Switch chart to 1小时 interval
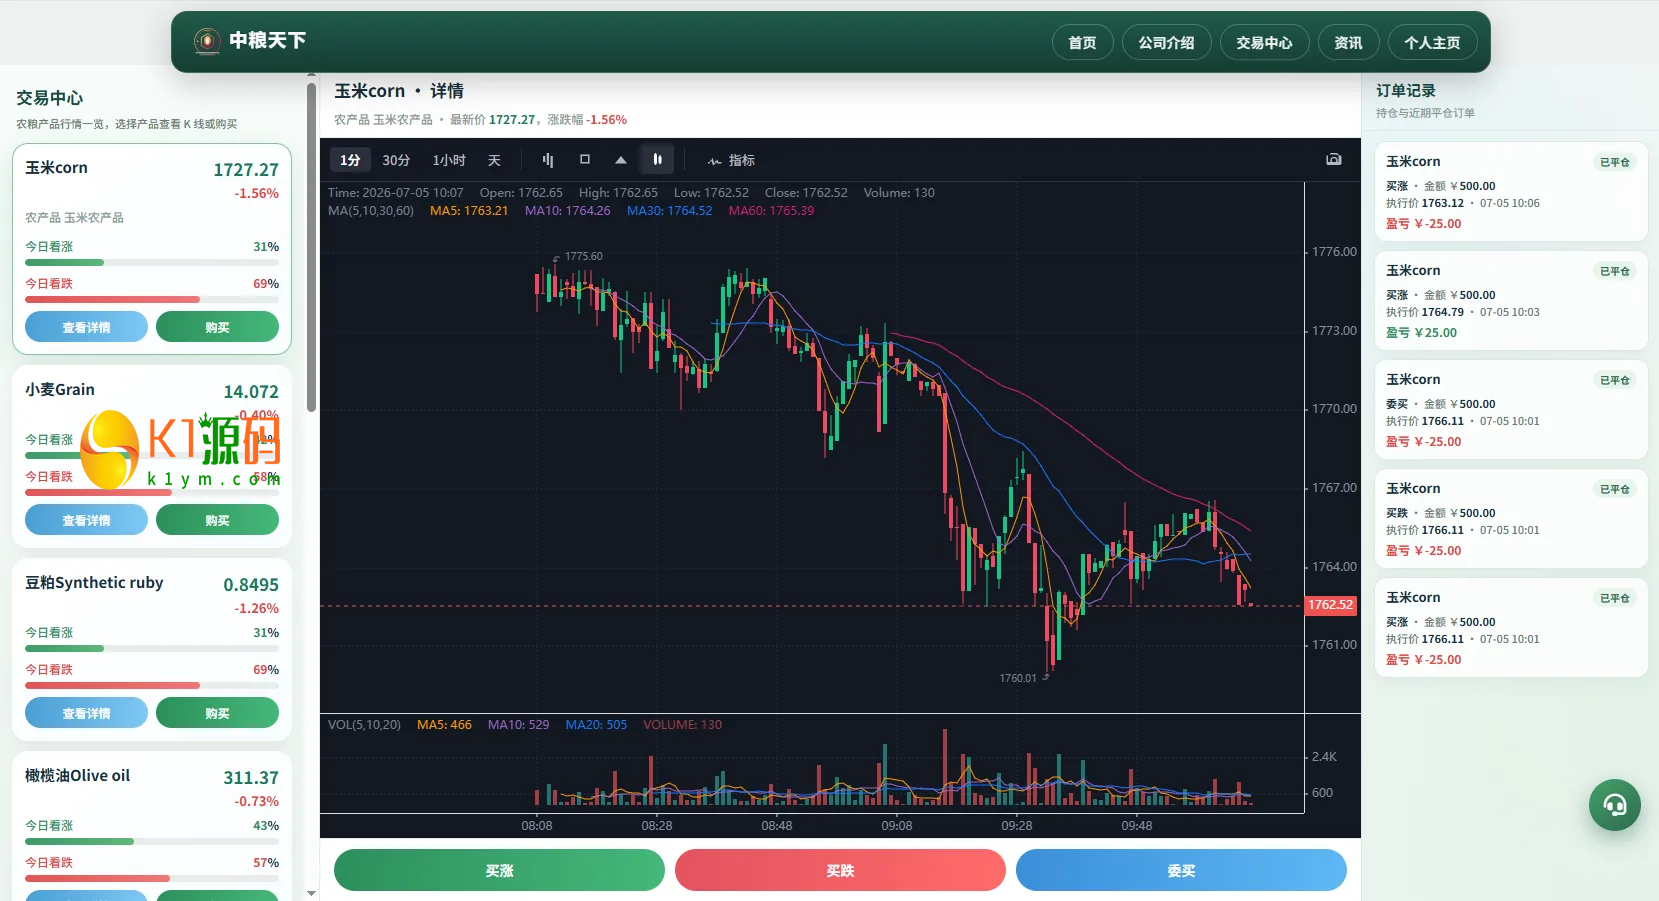 click(x=449, y=160)
